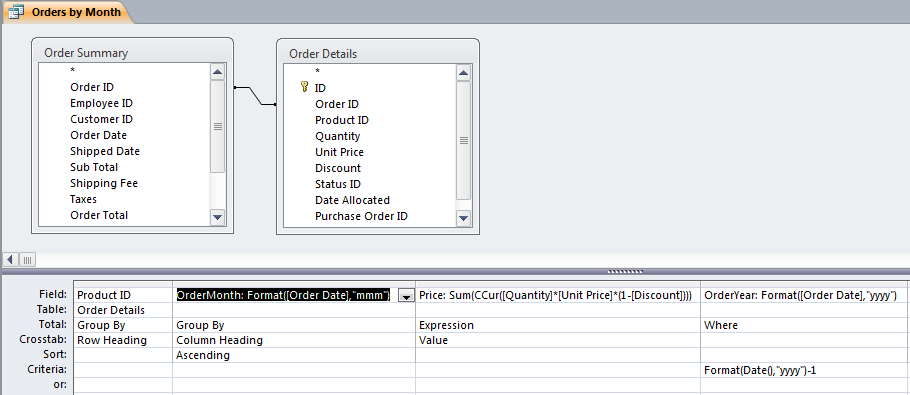This screenshot has height=395, width=910.
Task: Click the Format(Date(),"yyyy")-1 Criteria cell
Action: (805, 369)
